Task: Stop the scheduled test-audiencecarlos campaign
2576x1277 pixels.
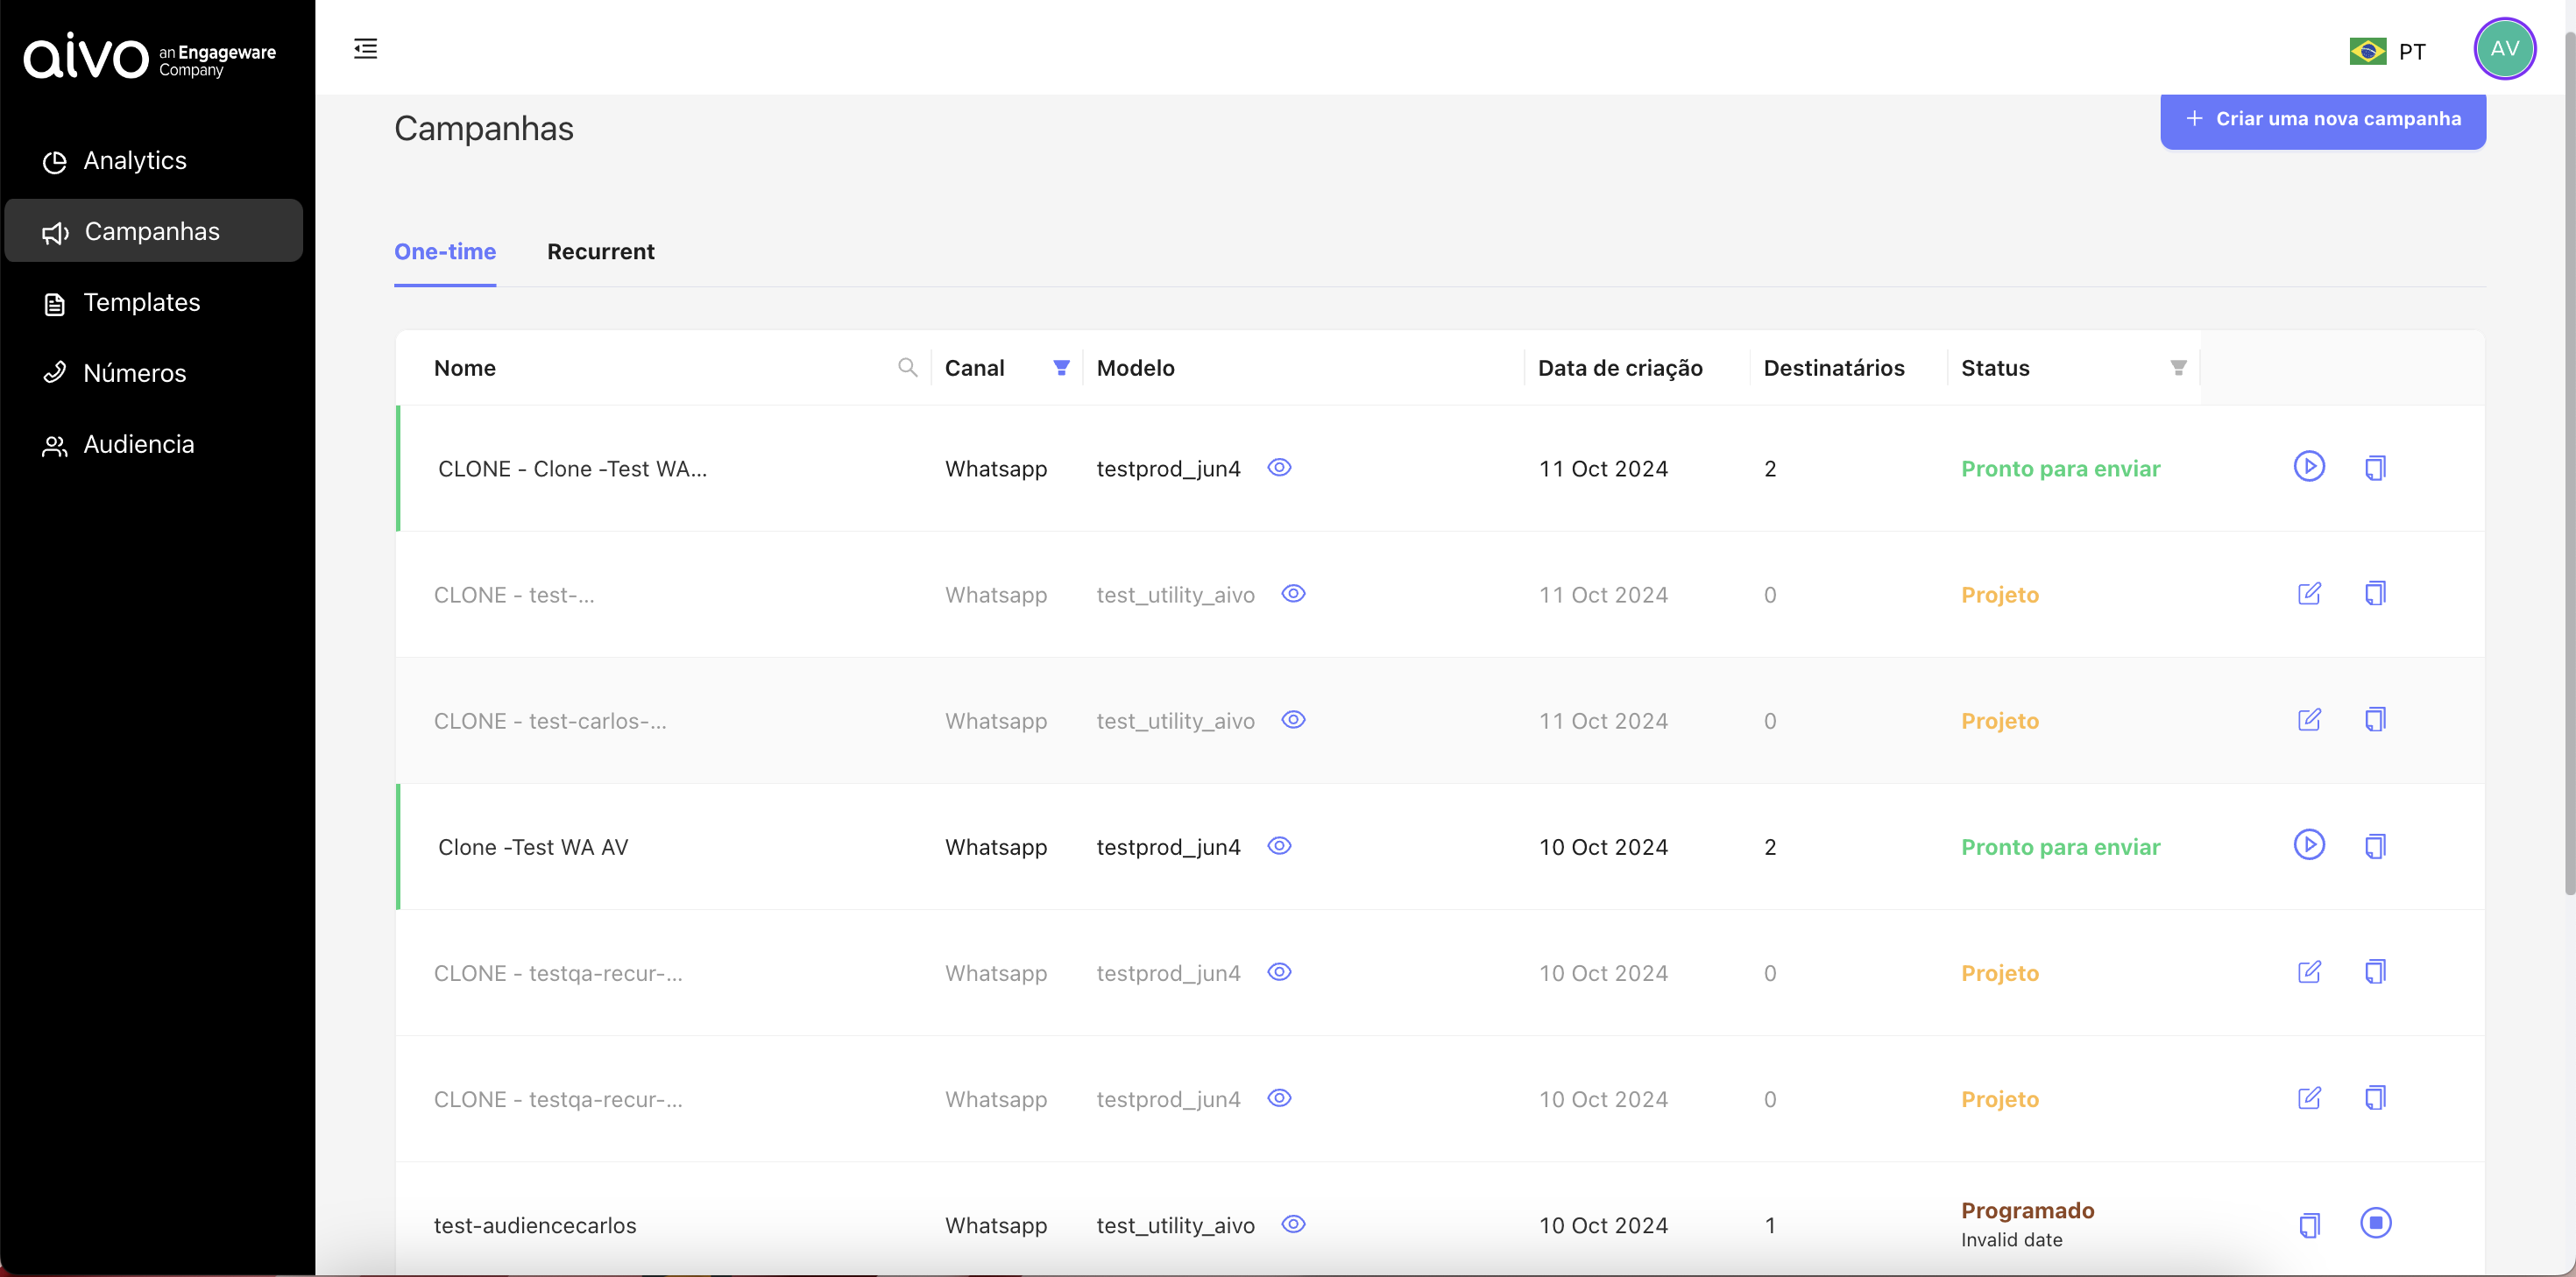Action: point(2375,1223)
